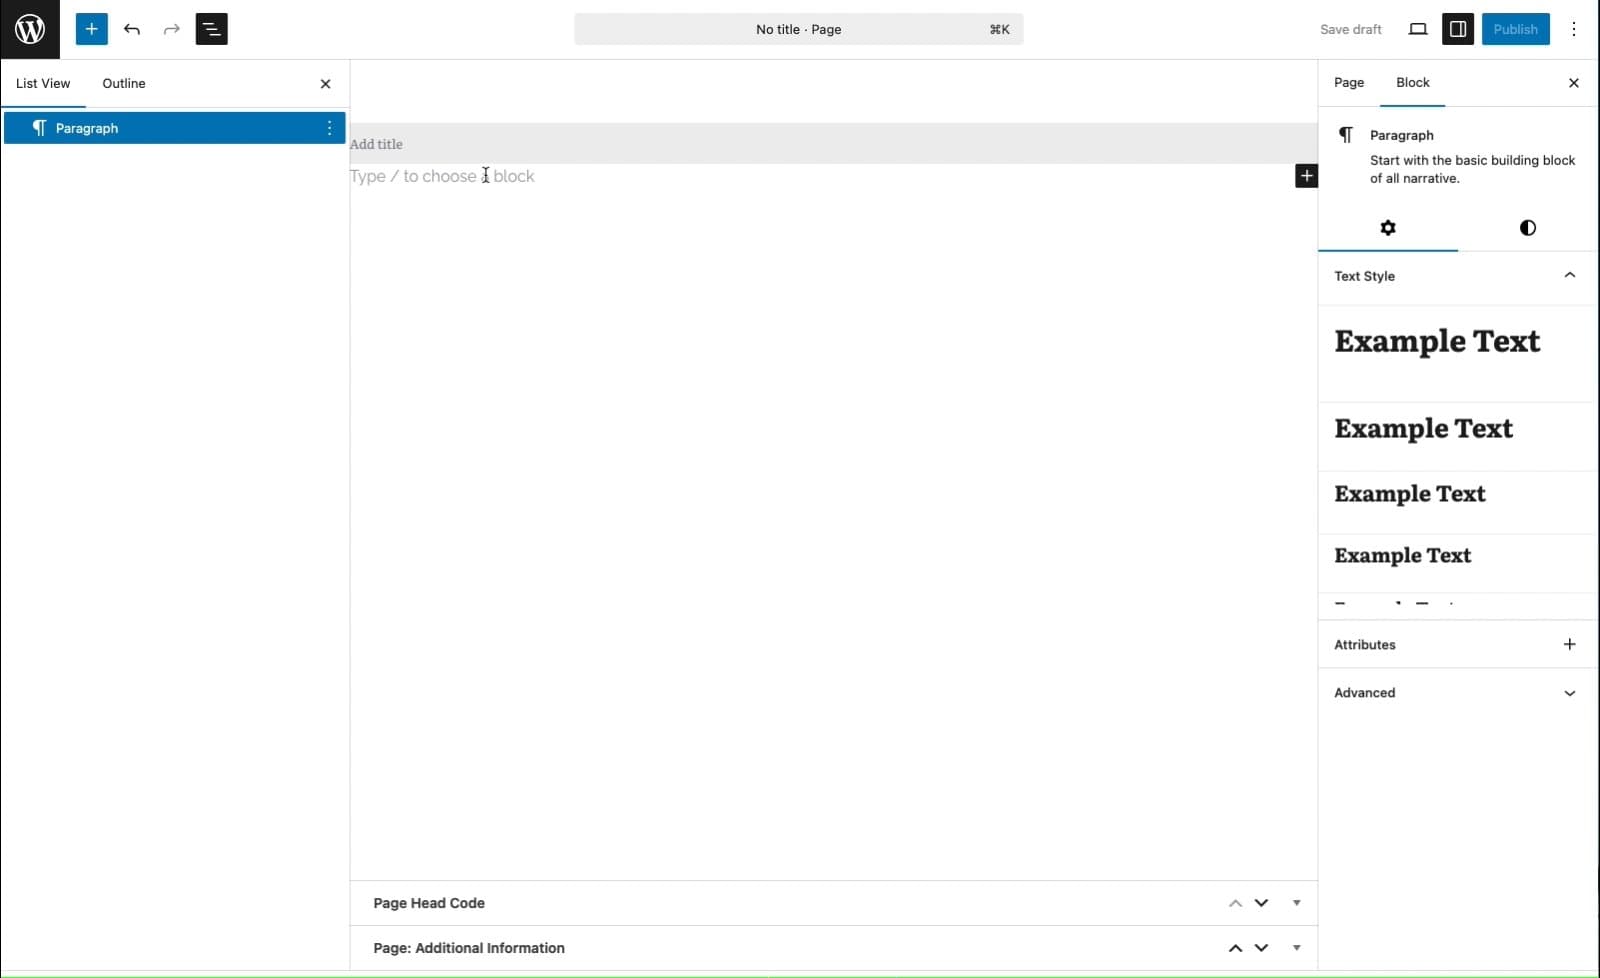
Task: Preview the page in desktop view
Action: pos(1418,29)
